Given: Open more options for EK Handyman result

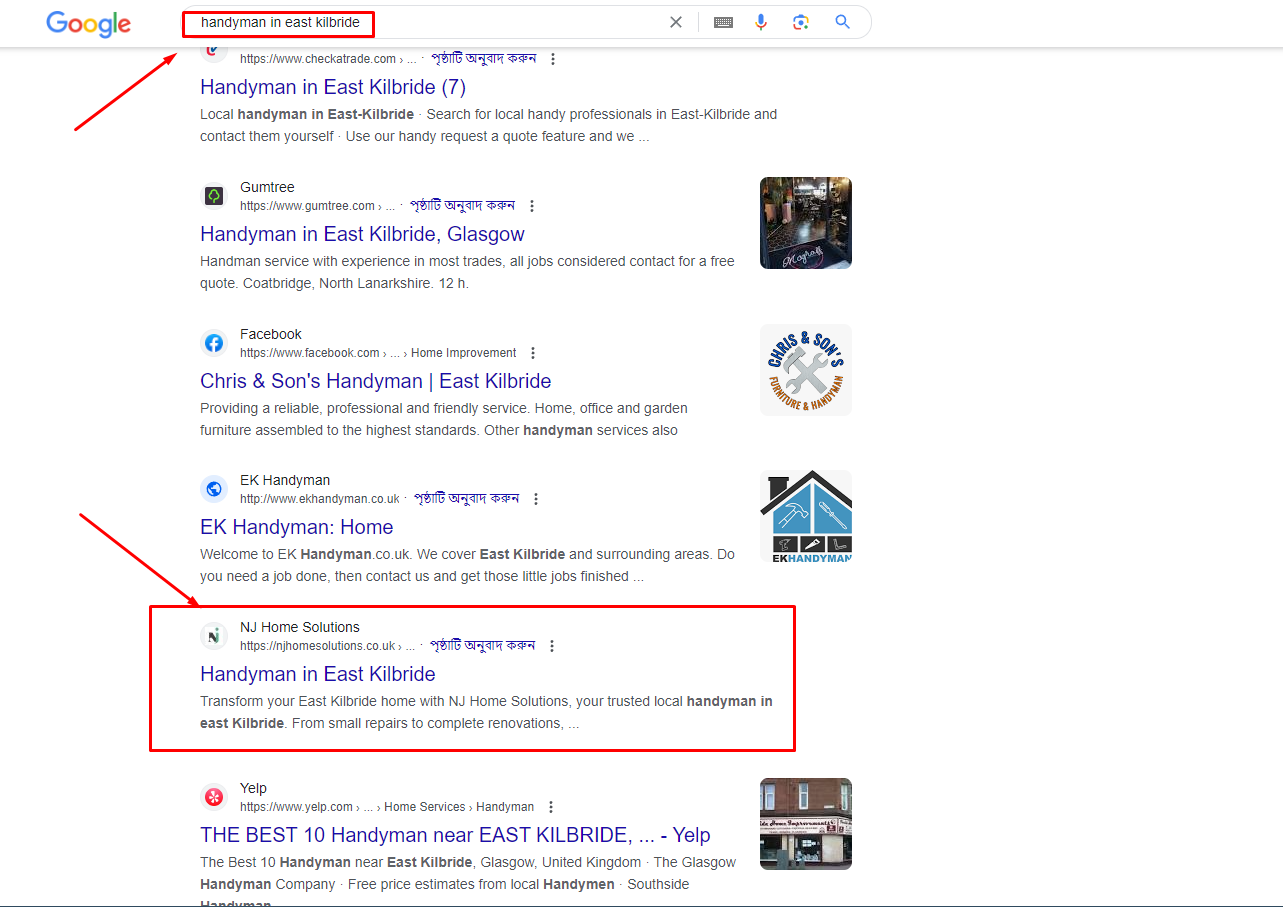Looking at the screenshot, I should [x=536, y=499].
